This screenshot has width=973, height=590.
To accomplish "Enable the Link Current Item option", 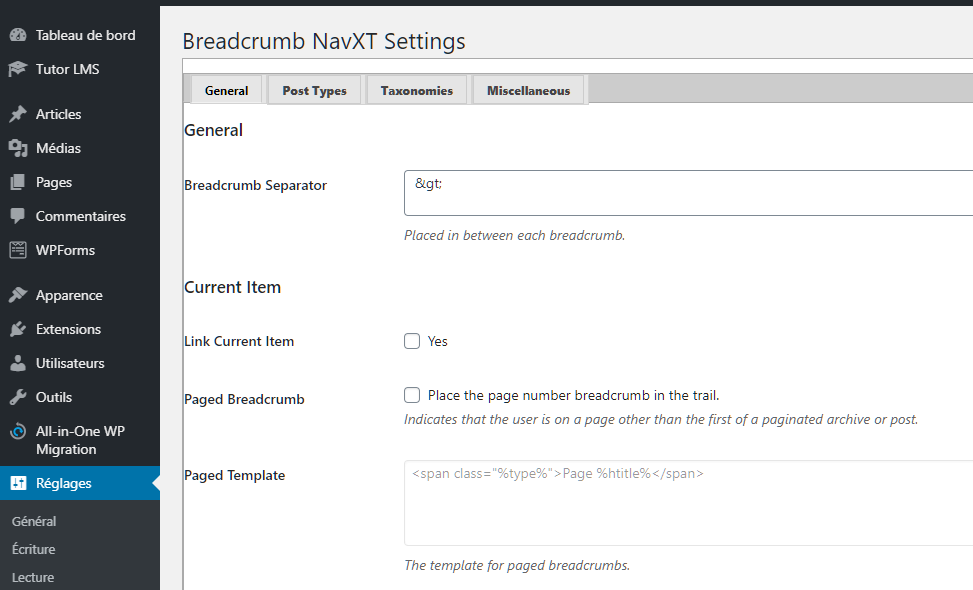I will (x=412, y=341).
